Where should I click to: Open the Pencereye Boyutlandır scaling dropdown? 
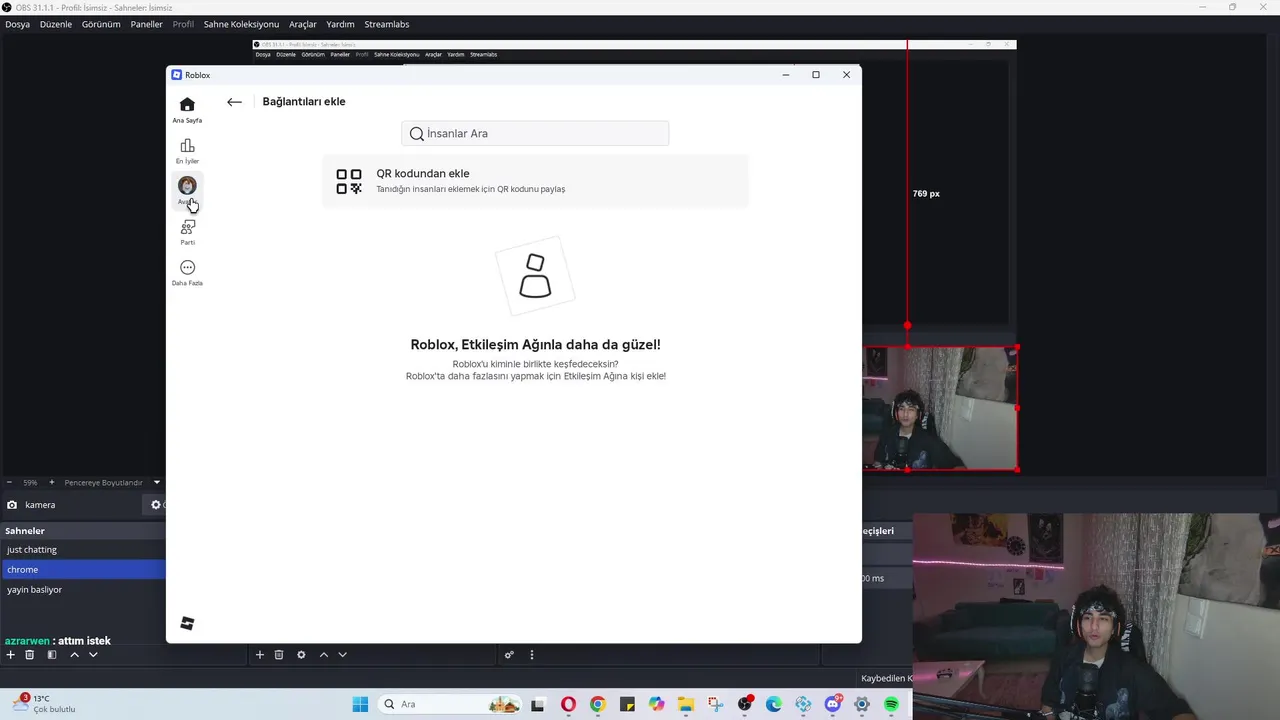pyautogui.click(x=112, y=482)
